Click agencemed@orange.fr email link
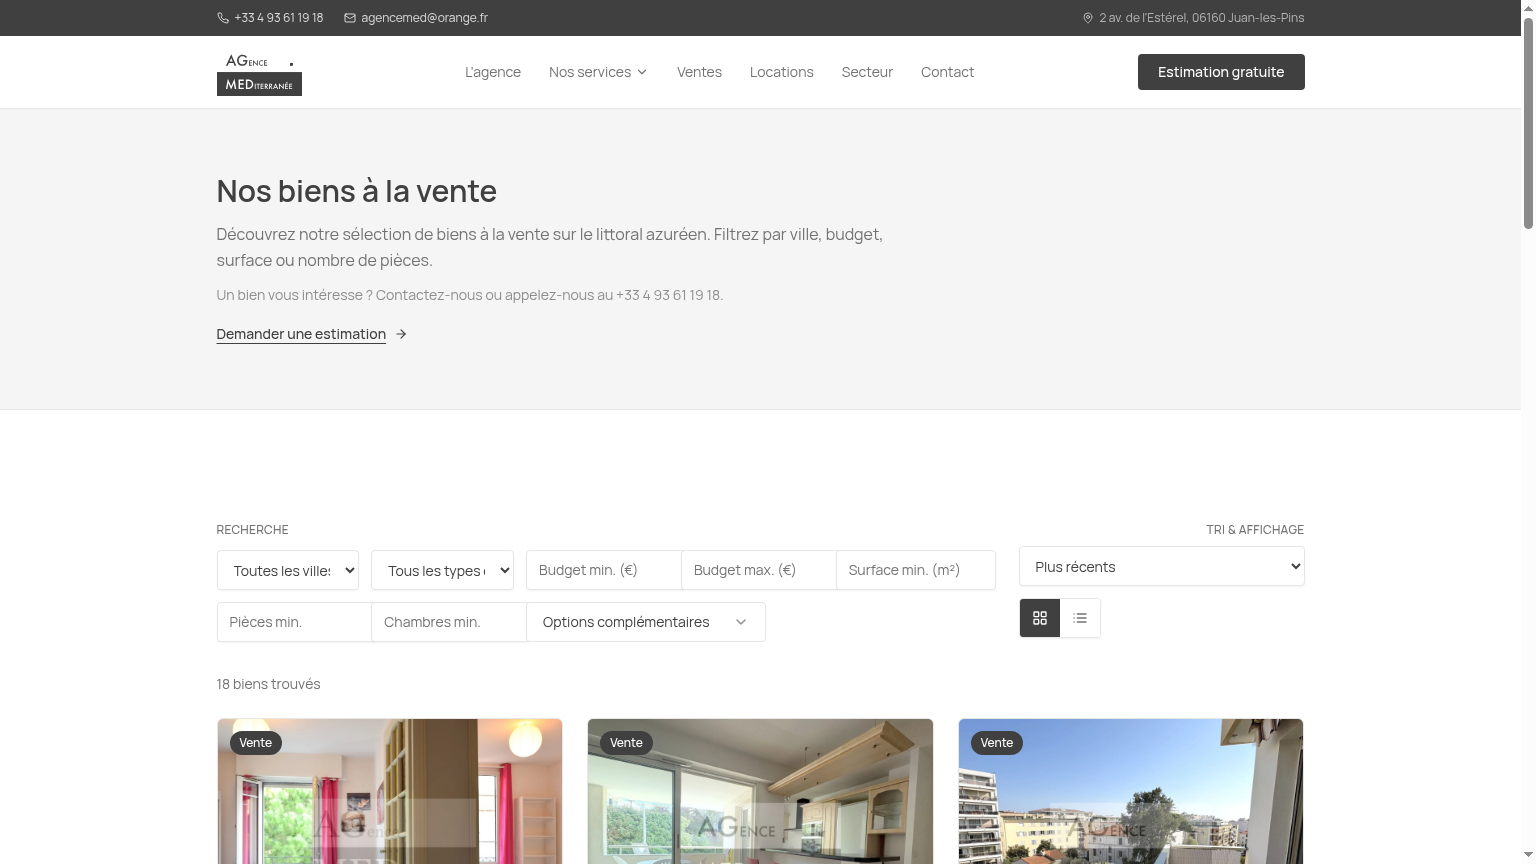 pos(424,18)
